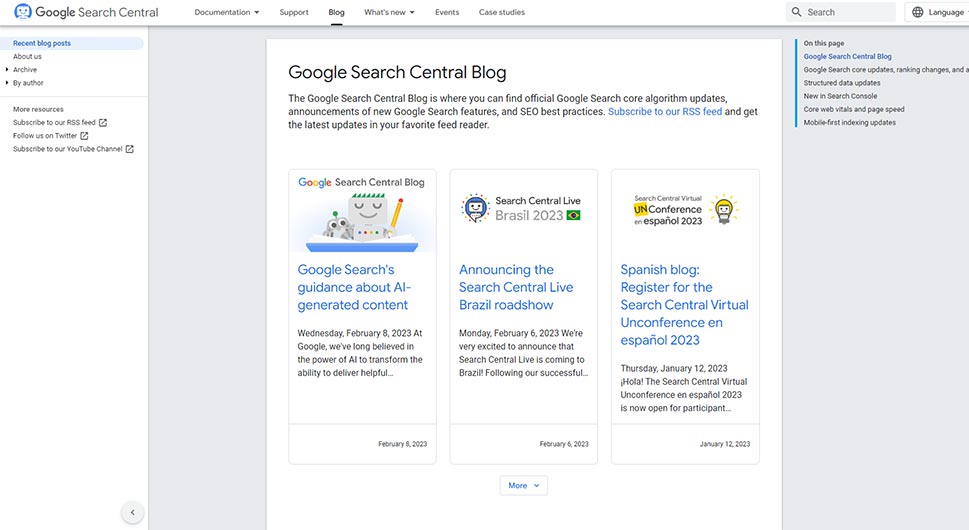The image size is (969, 530).
Task: Click the More button below the cards
Action: coord(523,486)
